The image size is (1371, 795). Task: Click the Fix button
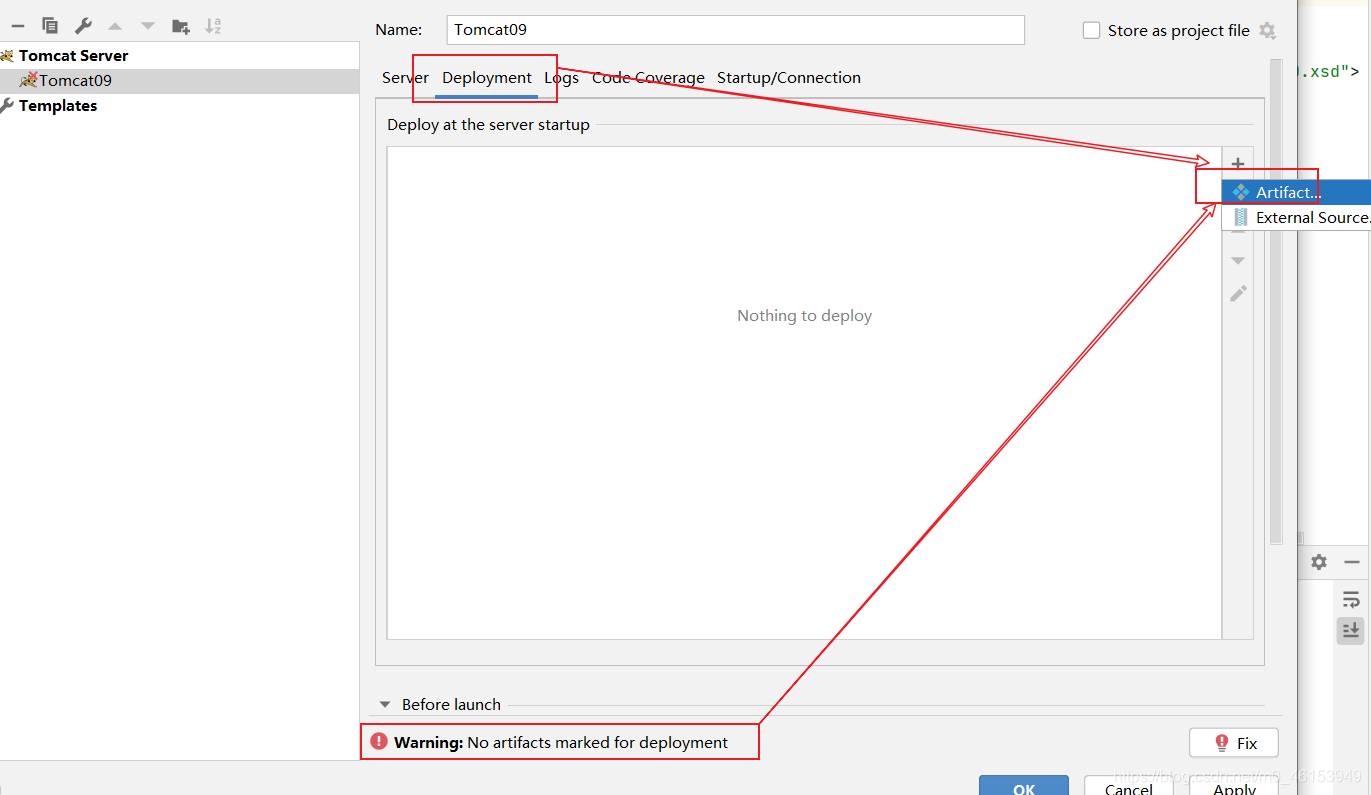(x=1234, y=743)
